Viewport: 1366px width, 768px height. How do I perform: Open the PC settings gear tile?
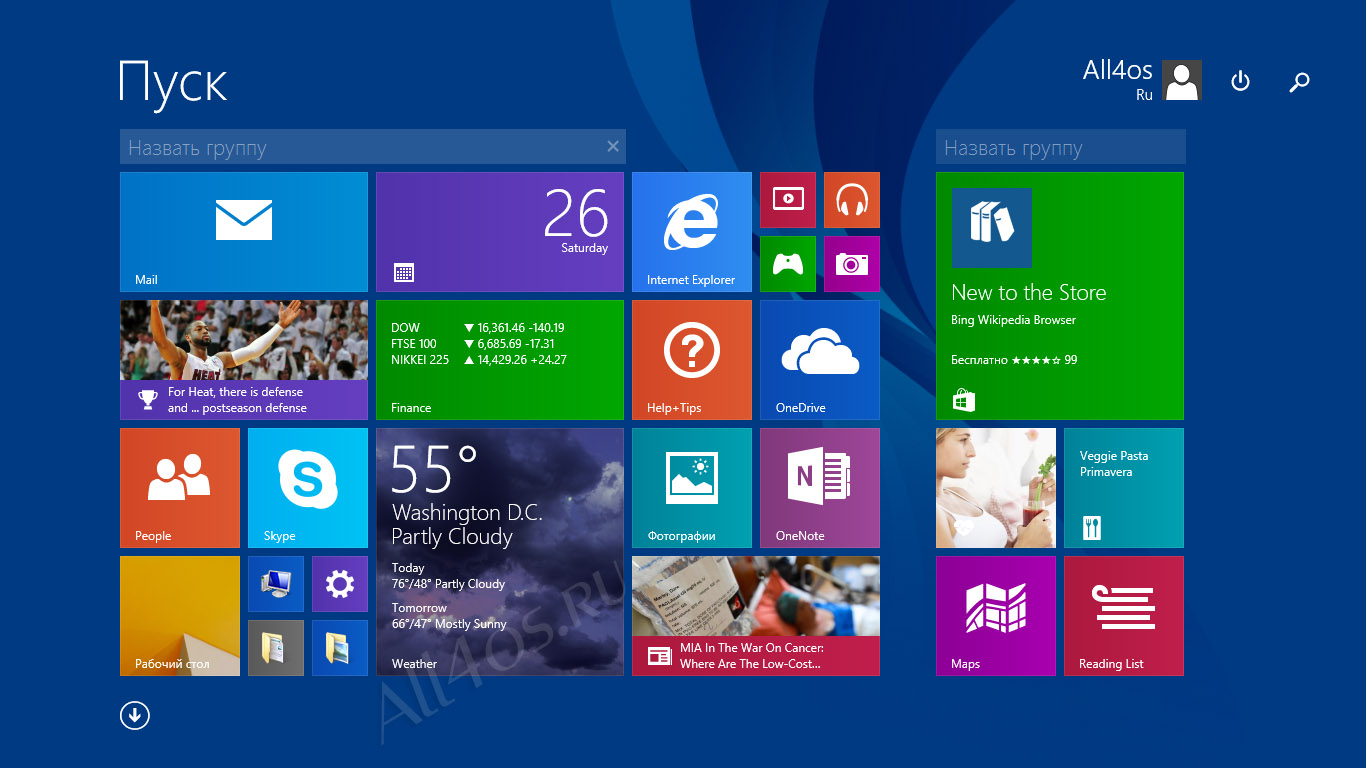coord(340,584)
